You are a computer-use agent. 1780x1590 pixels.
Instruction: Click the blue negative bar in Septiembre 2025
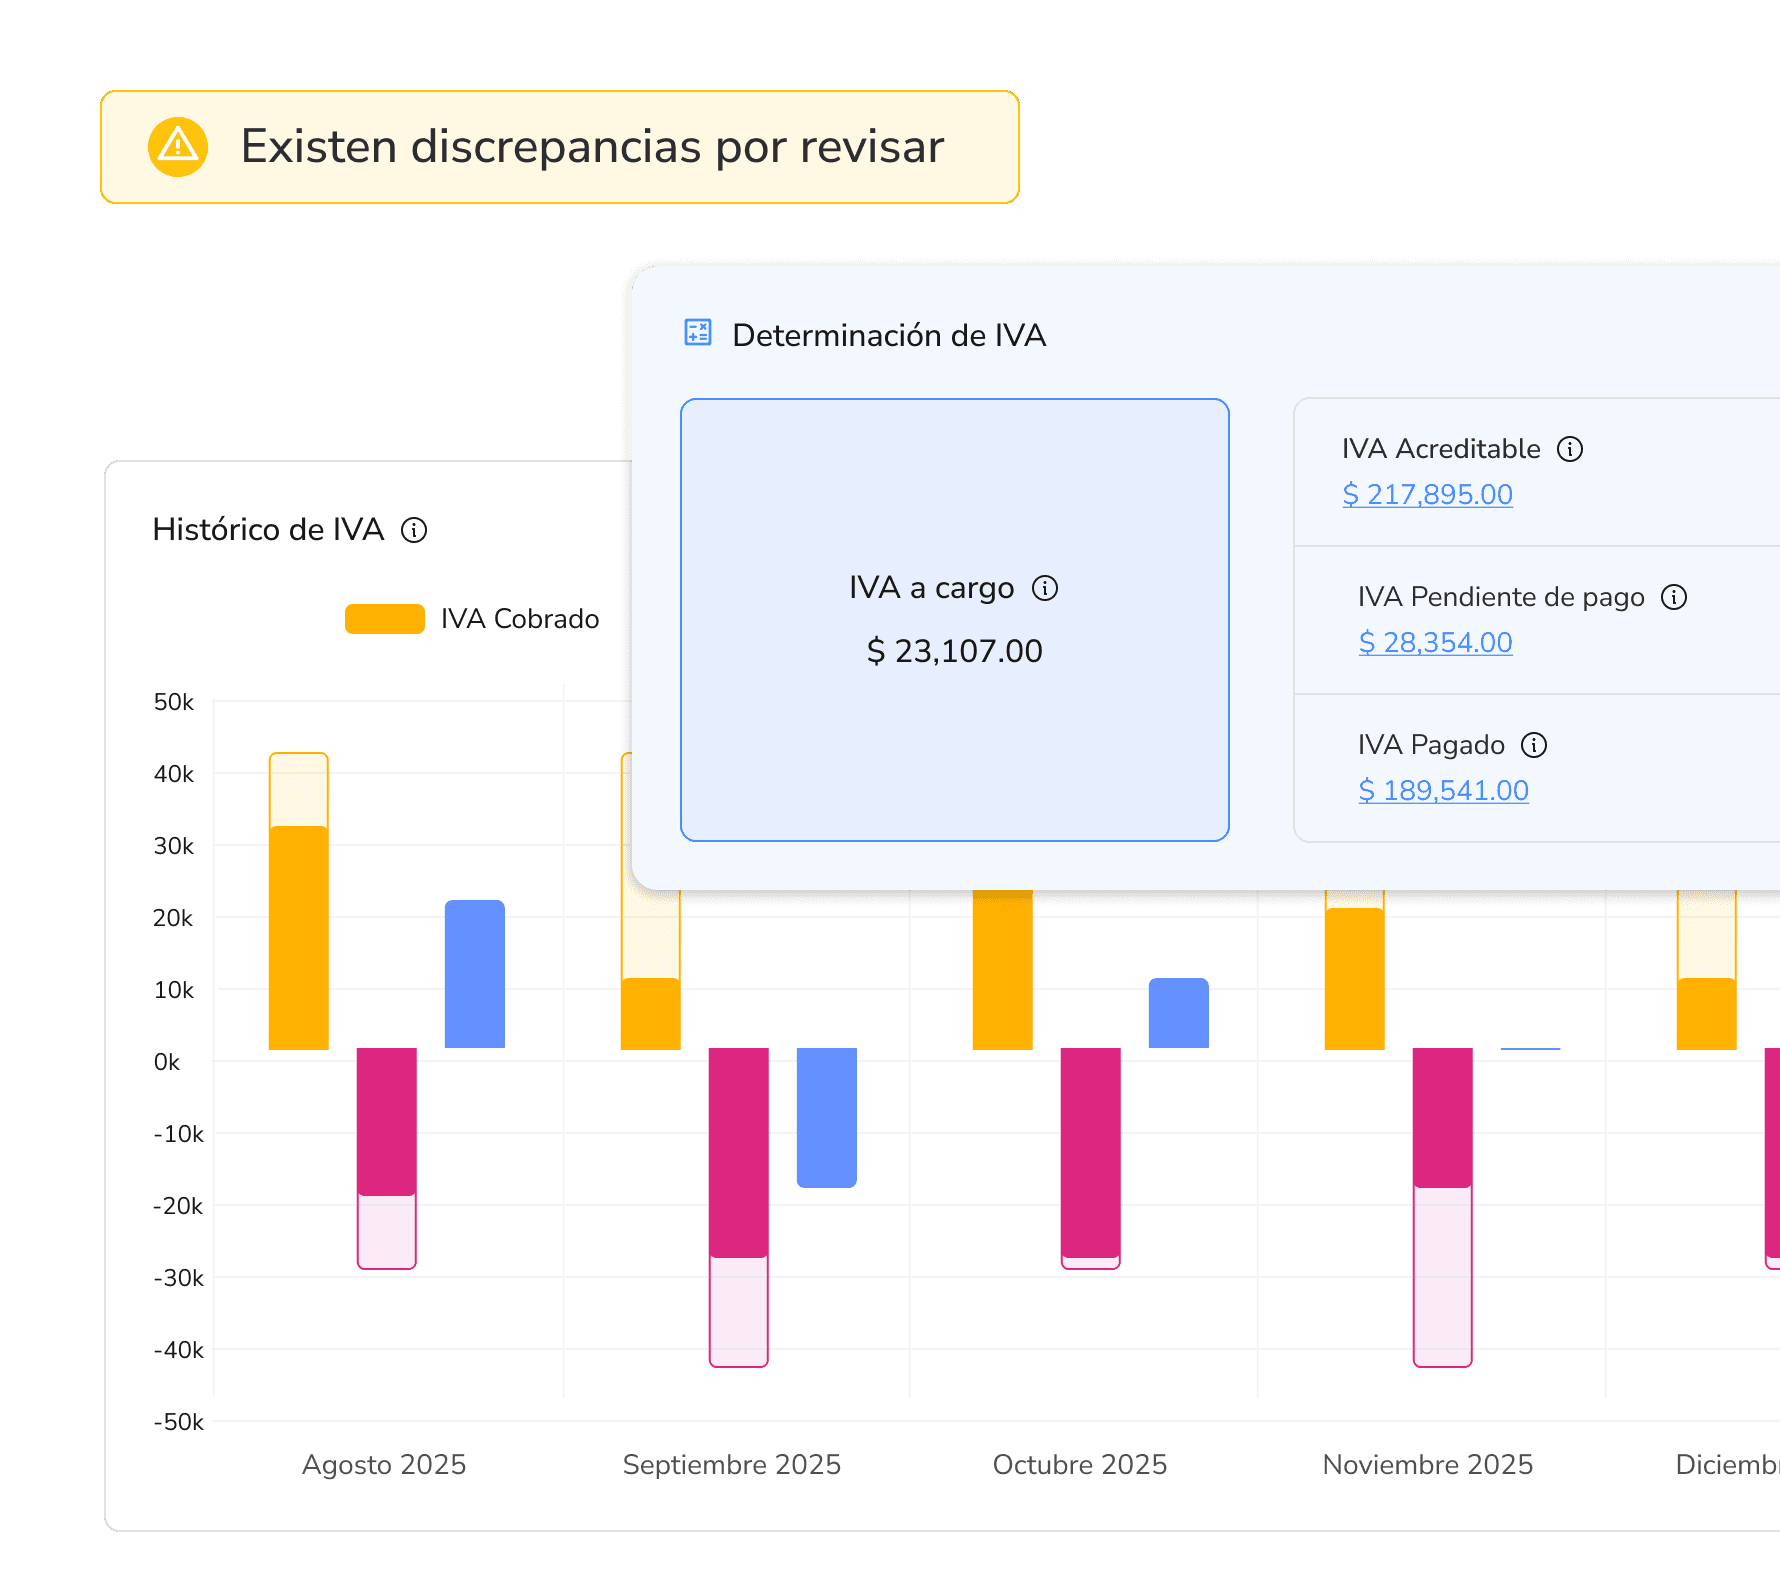point(827,1118)
